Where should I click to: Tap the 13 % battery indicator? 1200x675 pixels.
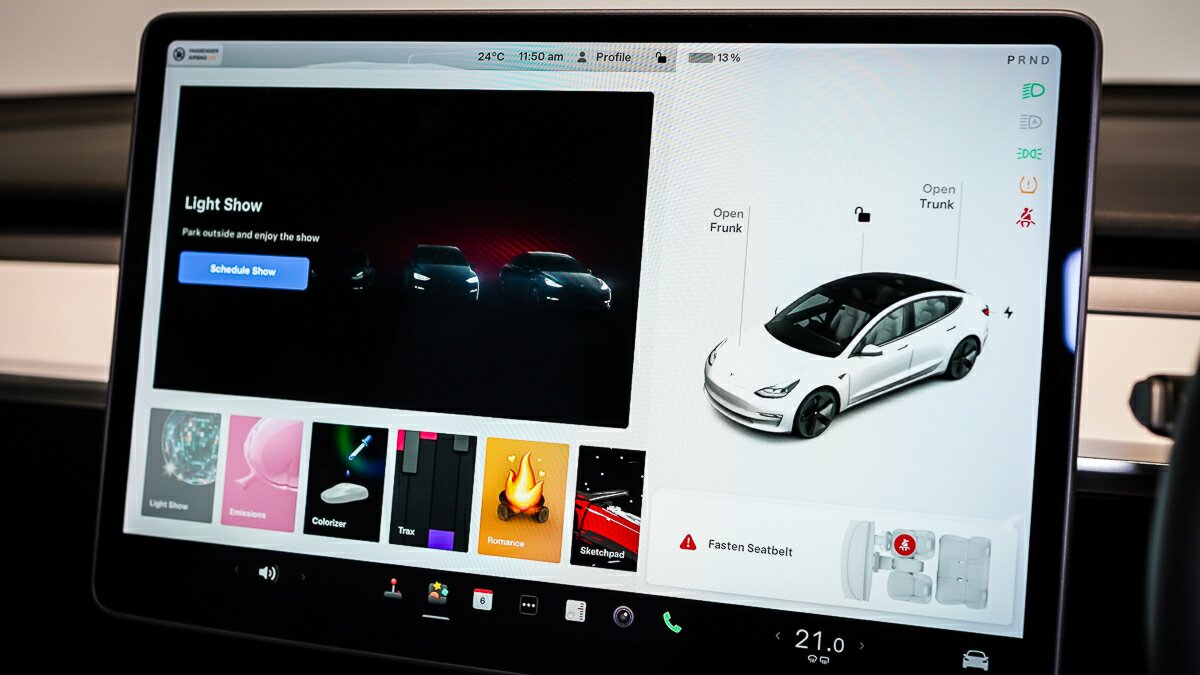coord(714,58)
